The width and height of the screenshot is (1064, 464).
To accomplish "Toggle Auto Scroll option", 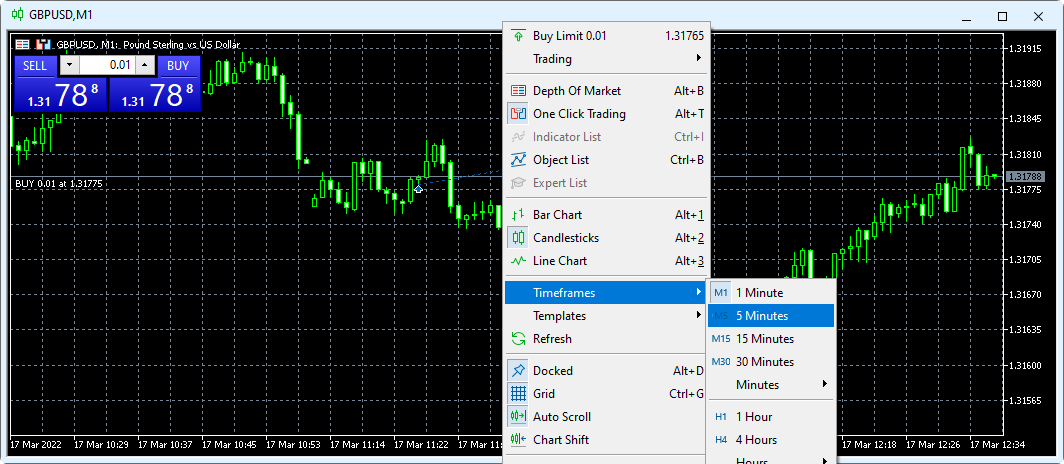I will (x=605, y=417).
